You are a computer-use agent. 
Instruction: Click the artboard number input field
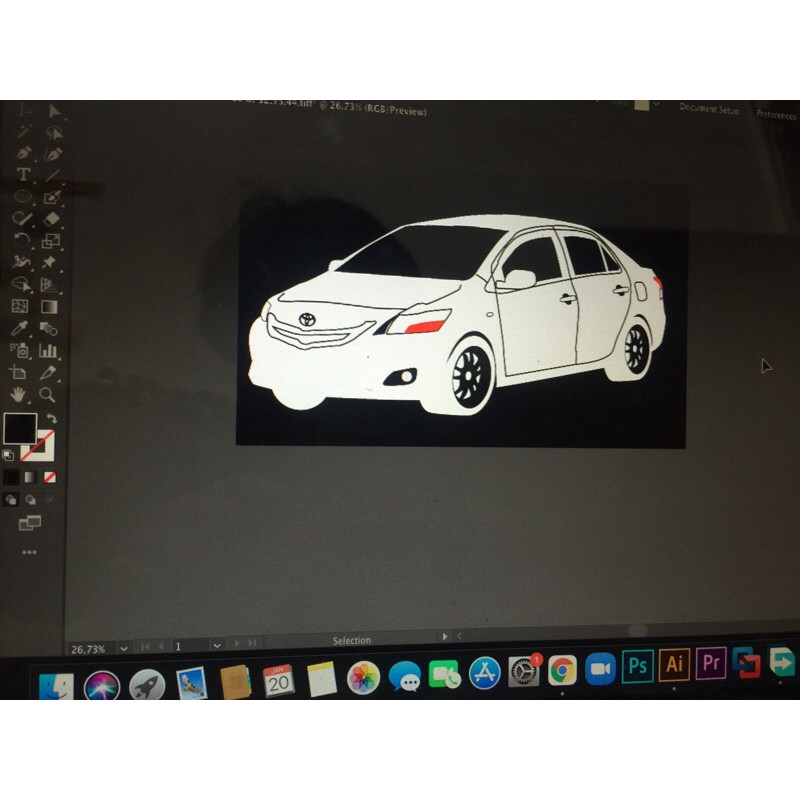point(178,643)
